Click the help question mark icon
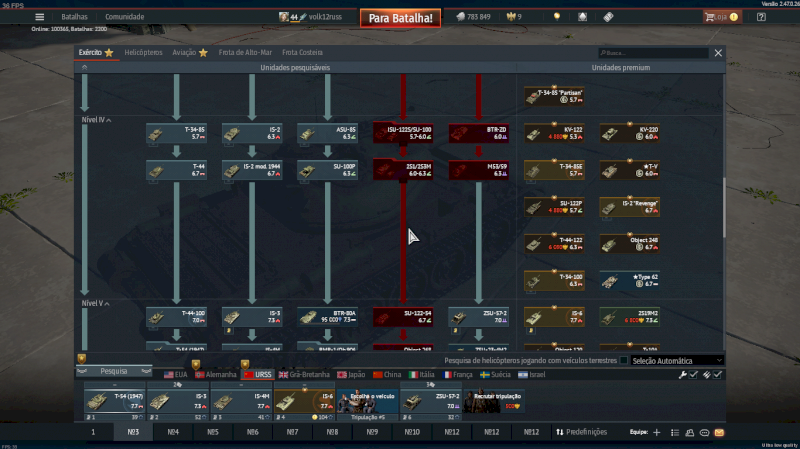This screenshot has width=800, height=449. pyautogui.click(x=761, y=17)
